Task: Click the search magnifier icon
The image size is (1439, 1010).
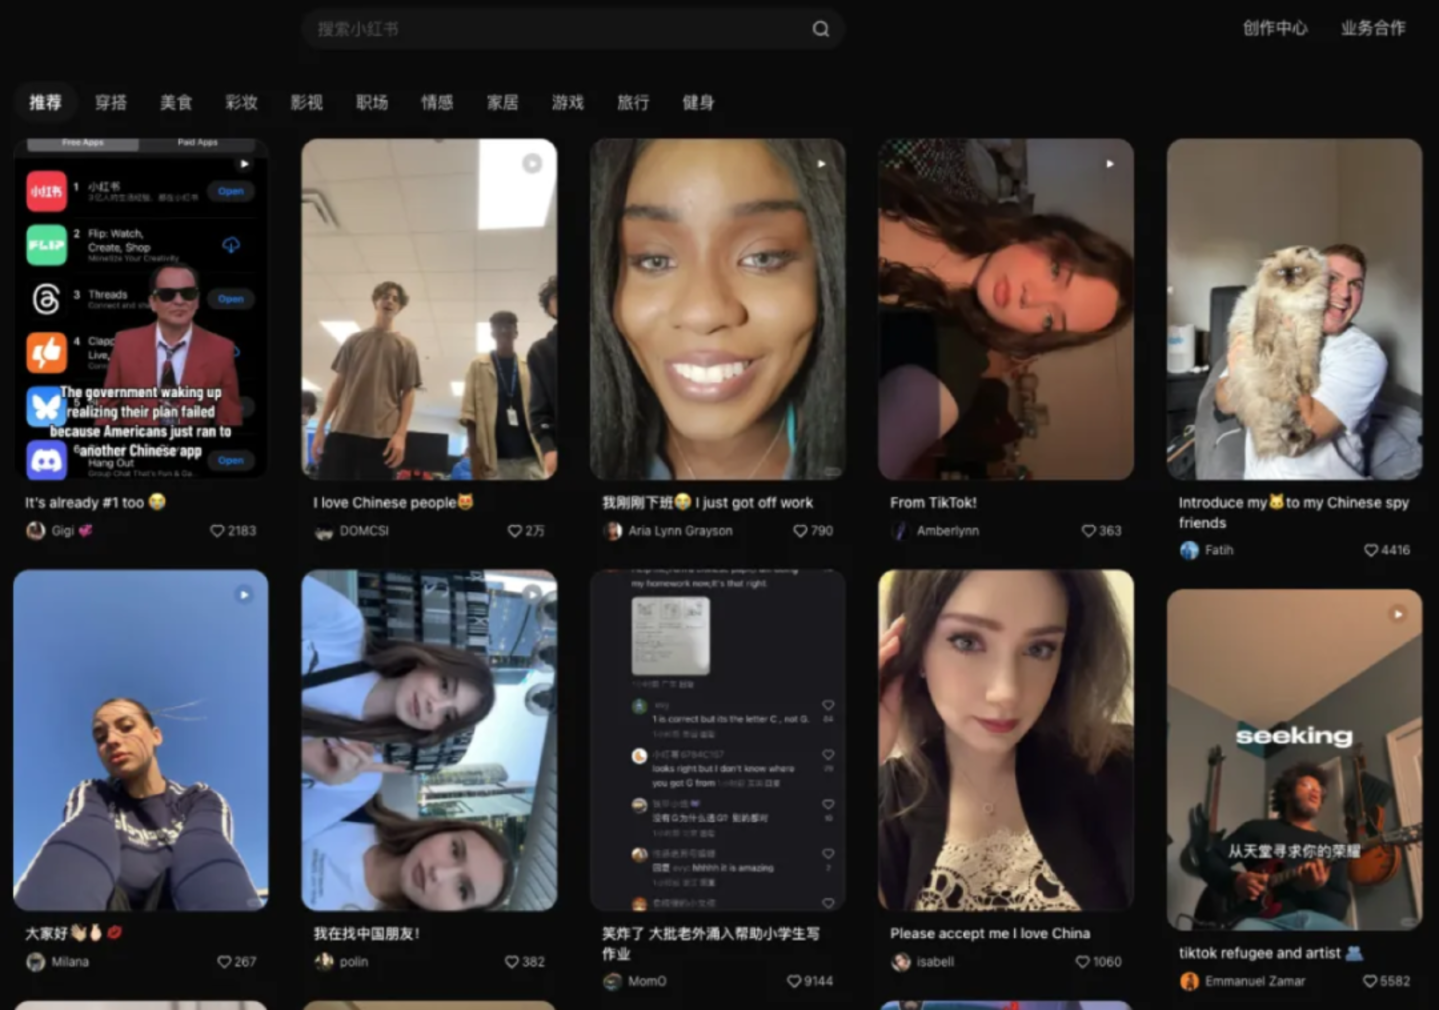Action: 820,29
